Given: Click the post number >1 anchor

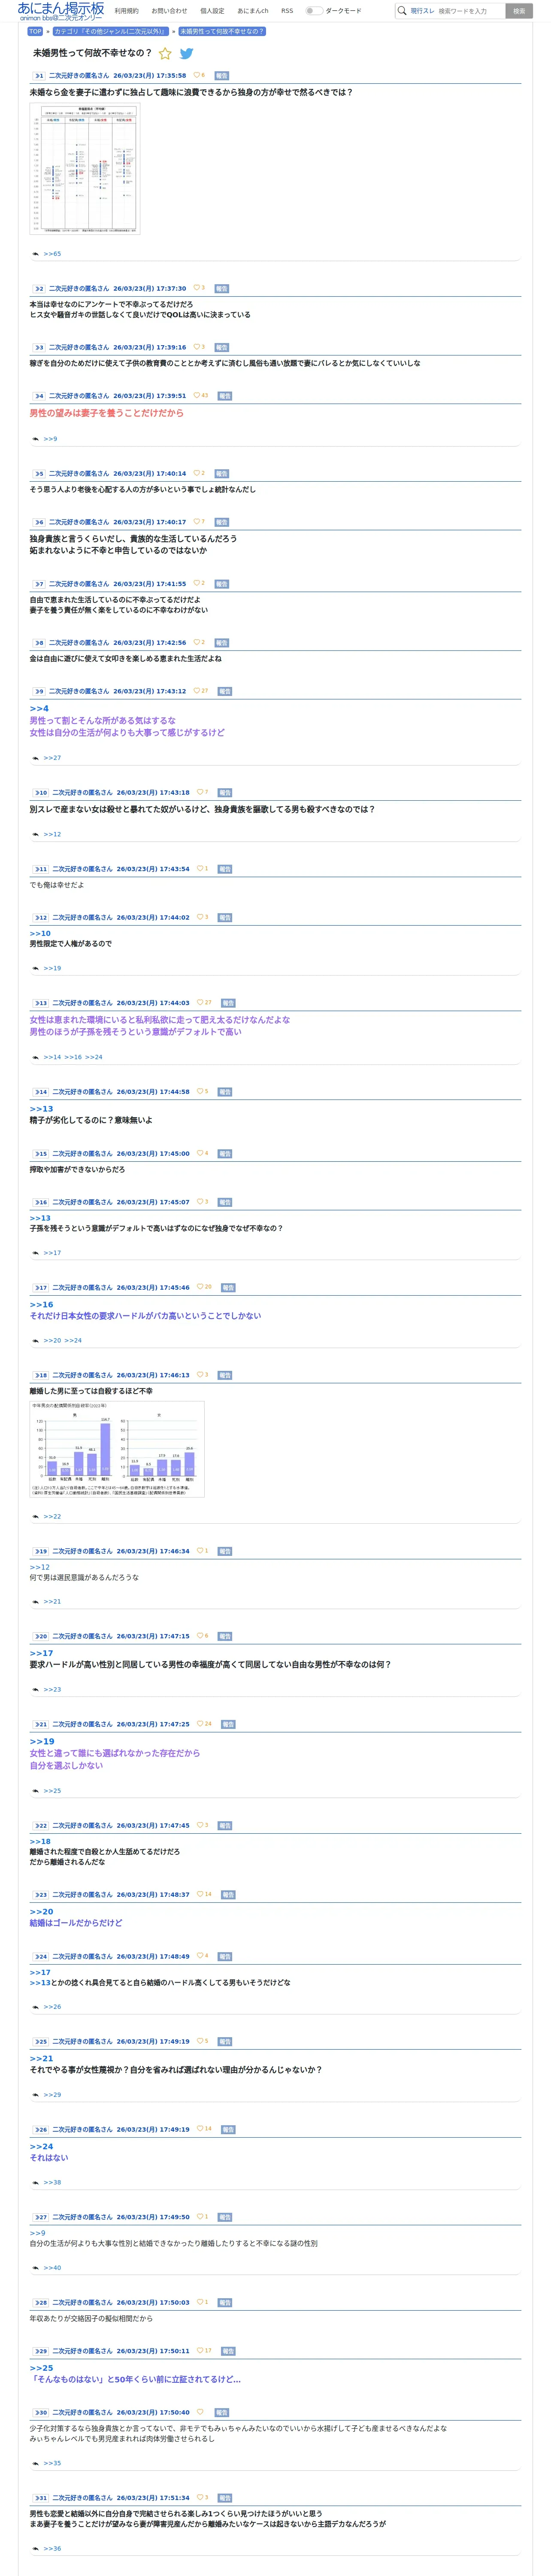Looking at the screenshot, I should click(39, 75).
